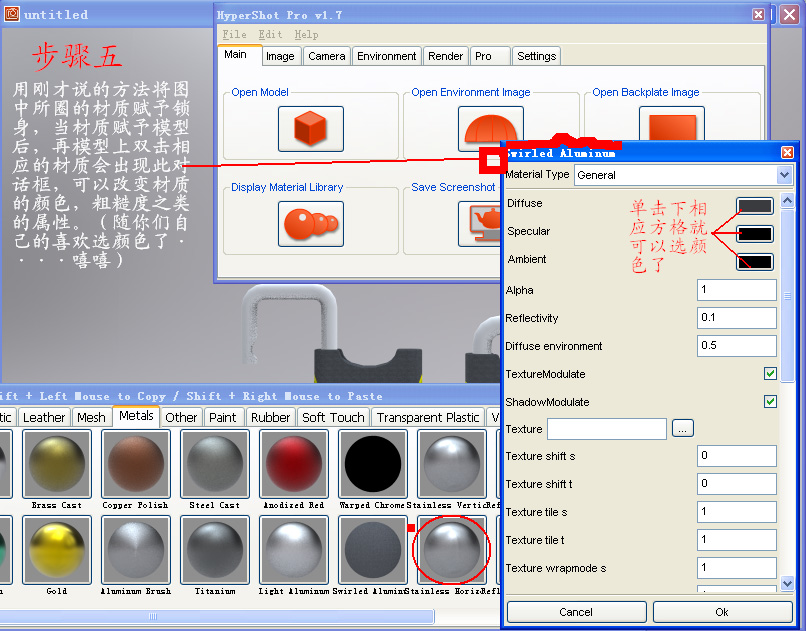Screen dimensions: 806x631
Task: Select the Gold material sphere
Action: click(x=57, y=550)
